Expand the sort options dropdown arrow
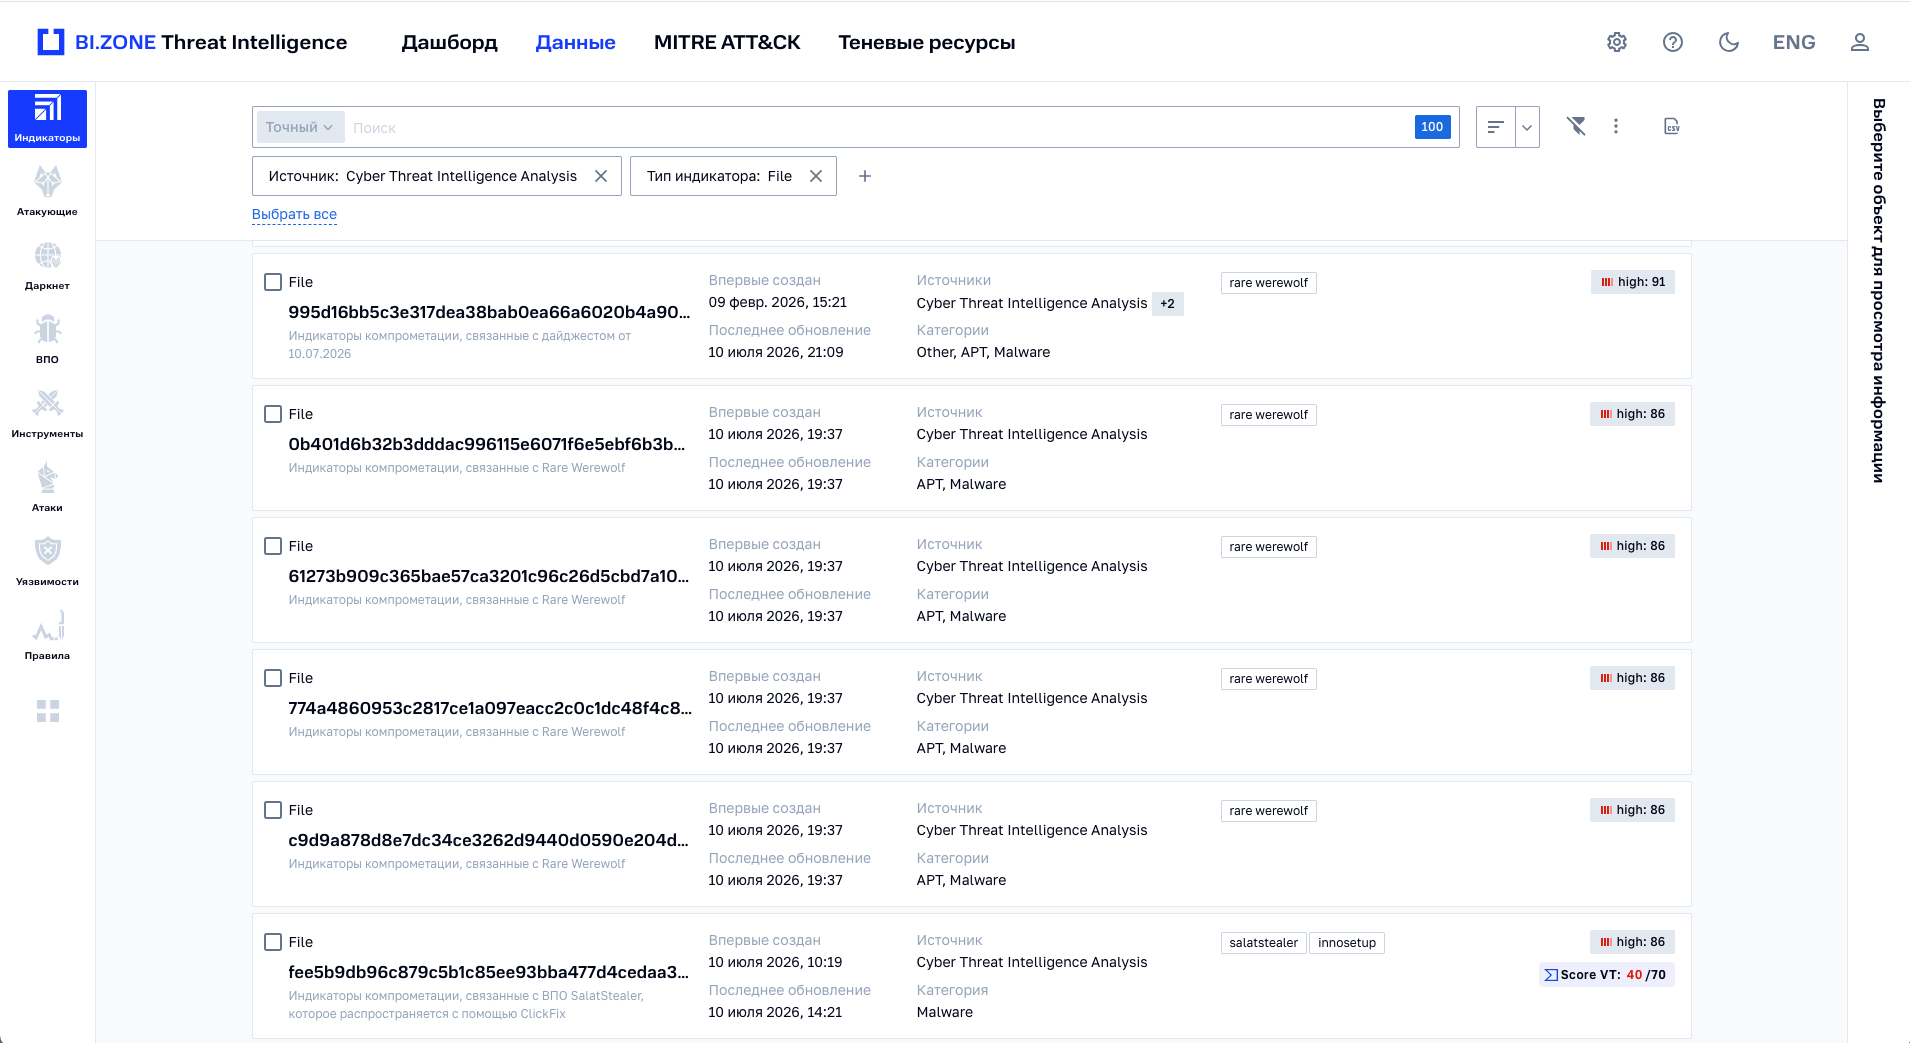Screen dimensions: 1910x1043 point(1527,127)
